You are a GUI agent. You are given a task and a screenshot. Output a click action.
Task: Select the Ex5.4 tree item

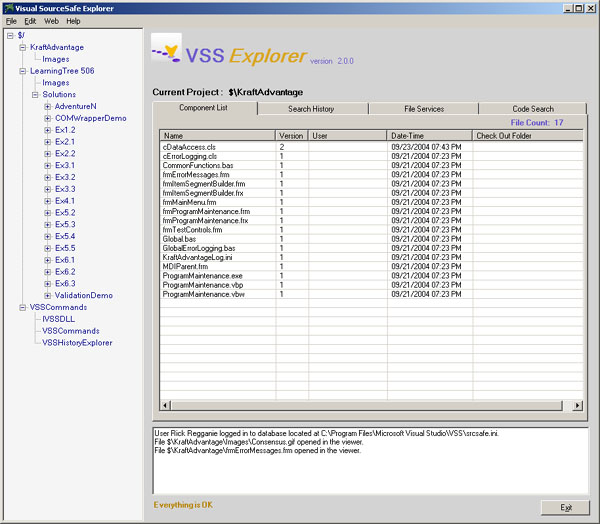[x=65, y=236]
